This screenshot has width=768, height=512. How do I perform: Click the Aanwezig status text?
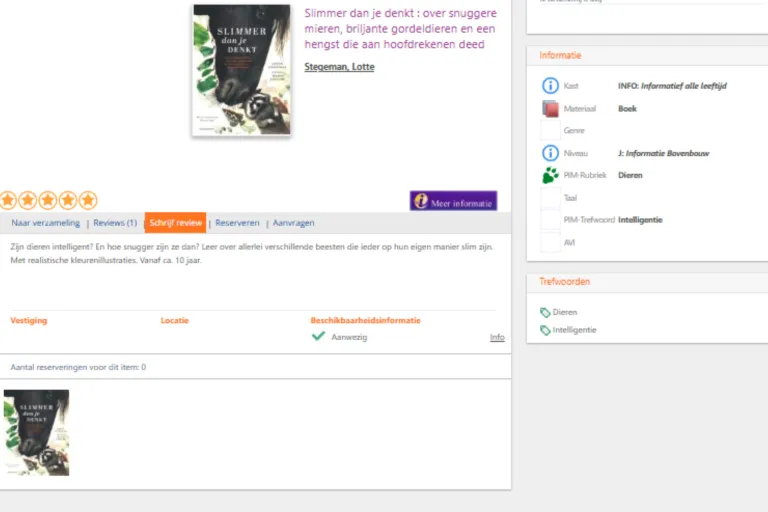coord(349,337)
